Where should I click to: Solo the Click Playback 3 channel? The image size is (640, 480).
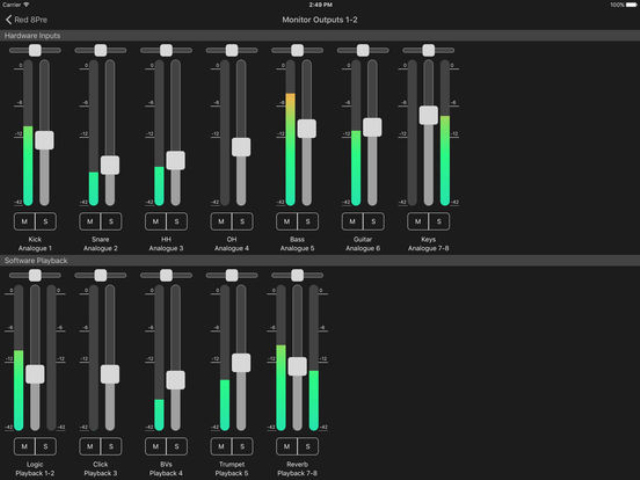point(110,446)
